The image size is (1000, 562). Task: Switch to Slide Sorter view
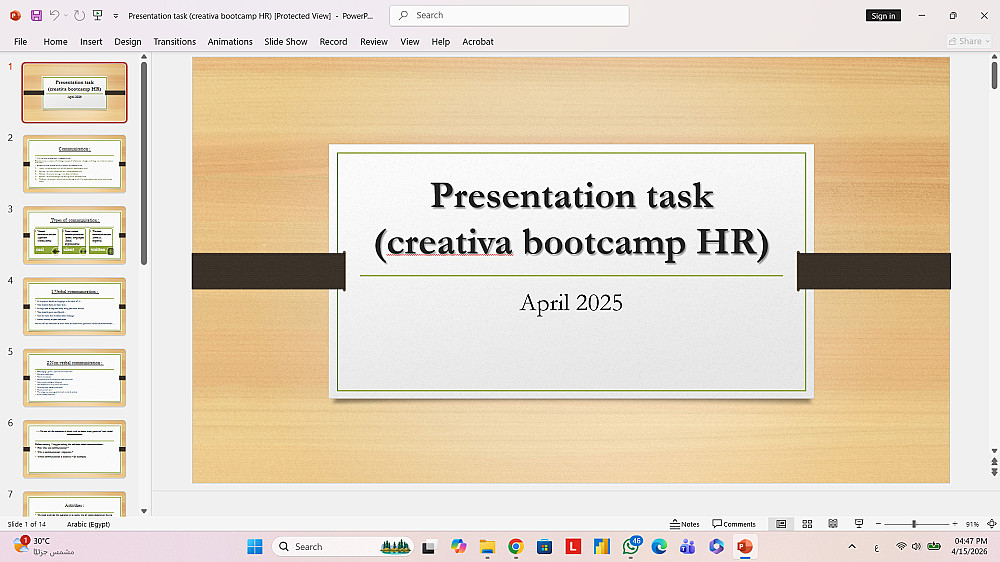pos(806,524)
